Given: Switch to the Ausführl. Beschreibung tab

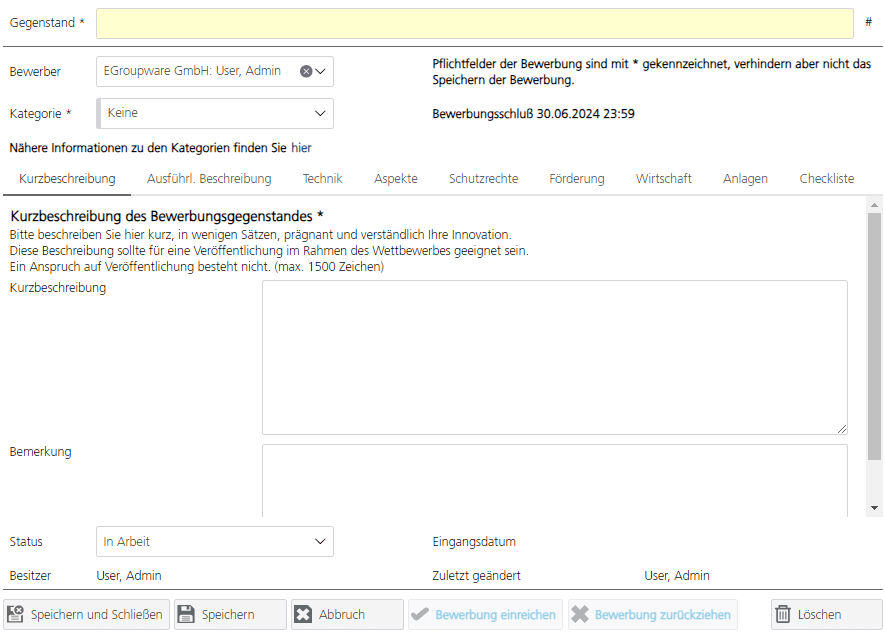Looking at the screenshot, I should [208, 178].
